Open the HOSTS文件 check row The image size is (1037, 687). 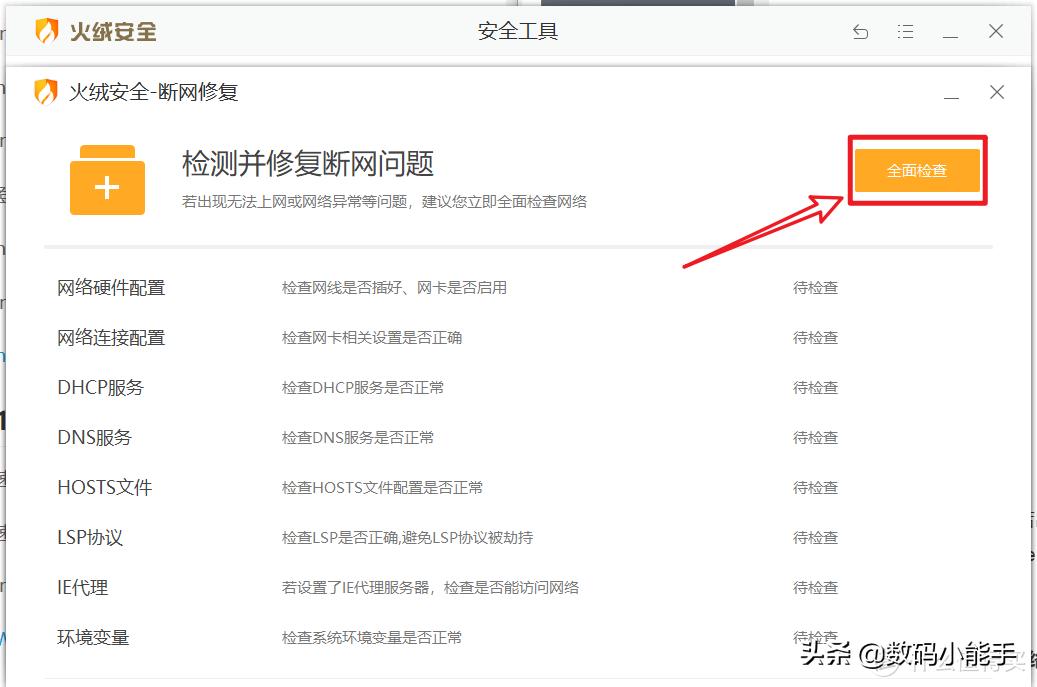point(104,487)
